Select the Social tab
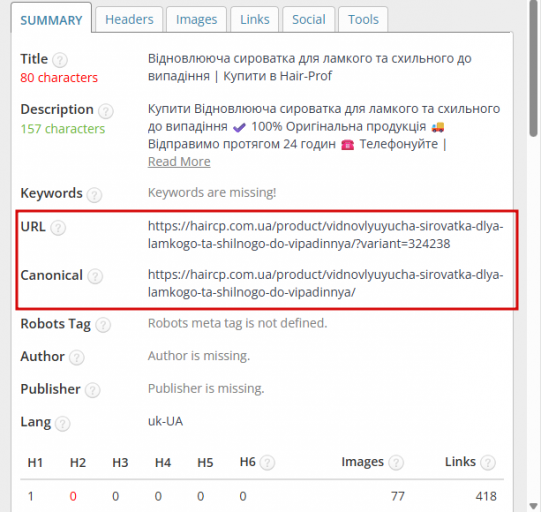 (308, 19)
